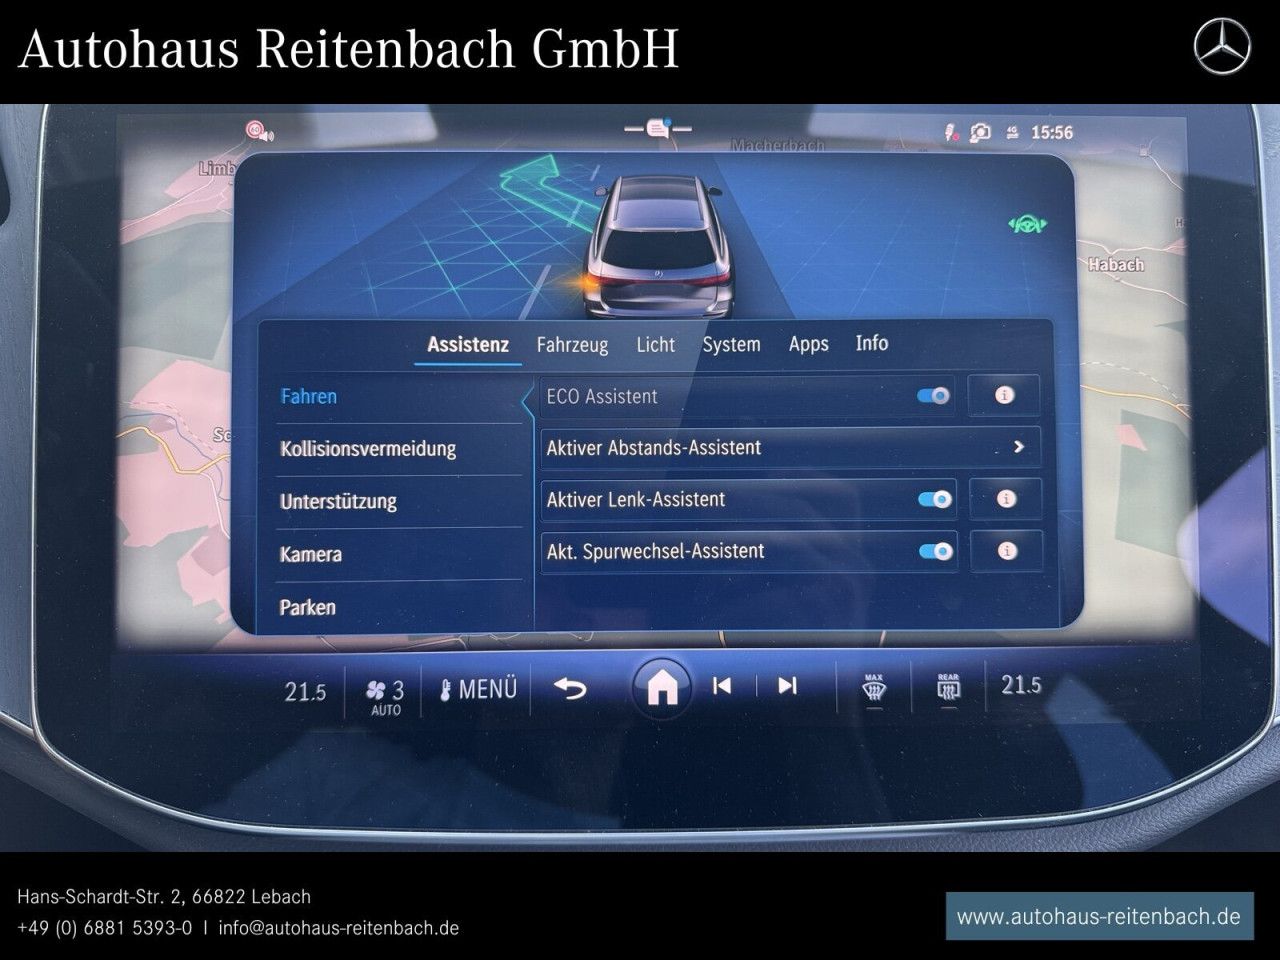Viewport: 1280px width, 960px height.
Task: Click the Mercedes-Benz star logo
Action: [1222, 47]
